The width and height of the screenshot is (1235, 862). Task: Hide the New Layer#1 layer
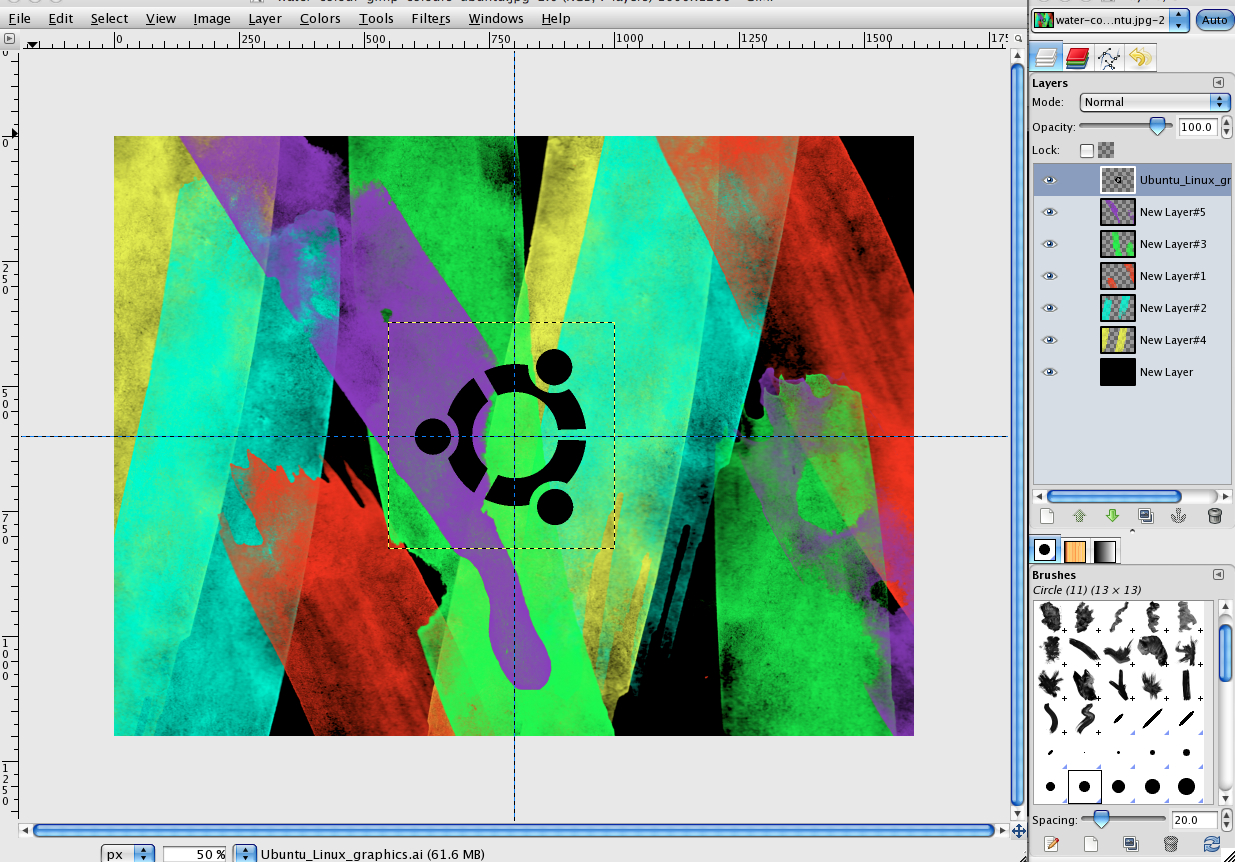tap(1049, 276)
